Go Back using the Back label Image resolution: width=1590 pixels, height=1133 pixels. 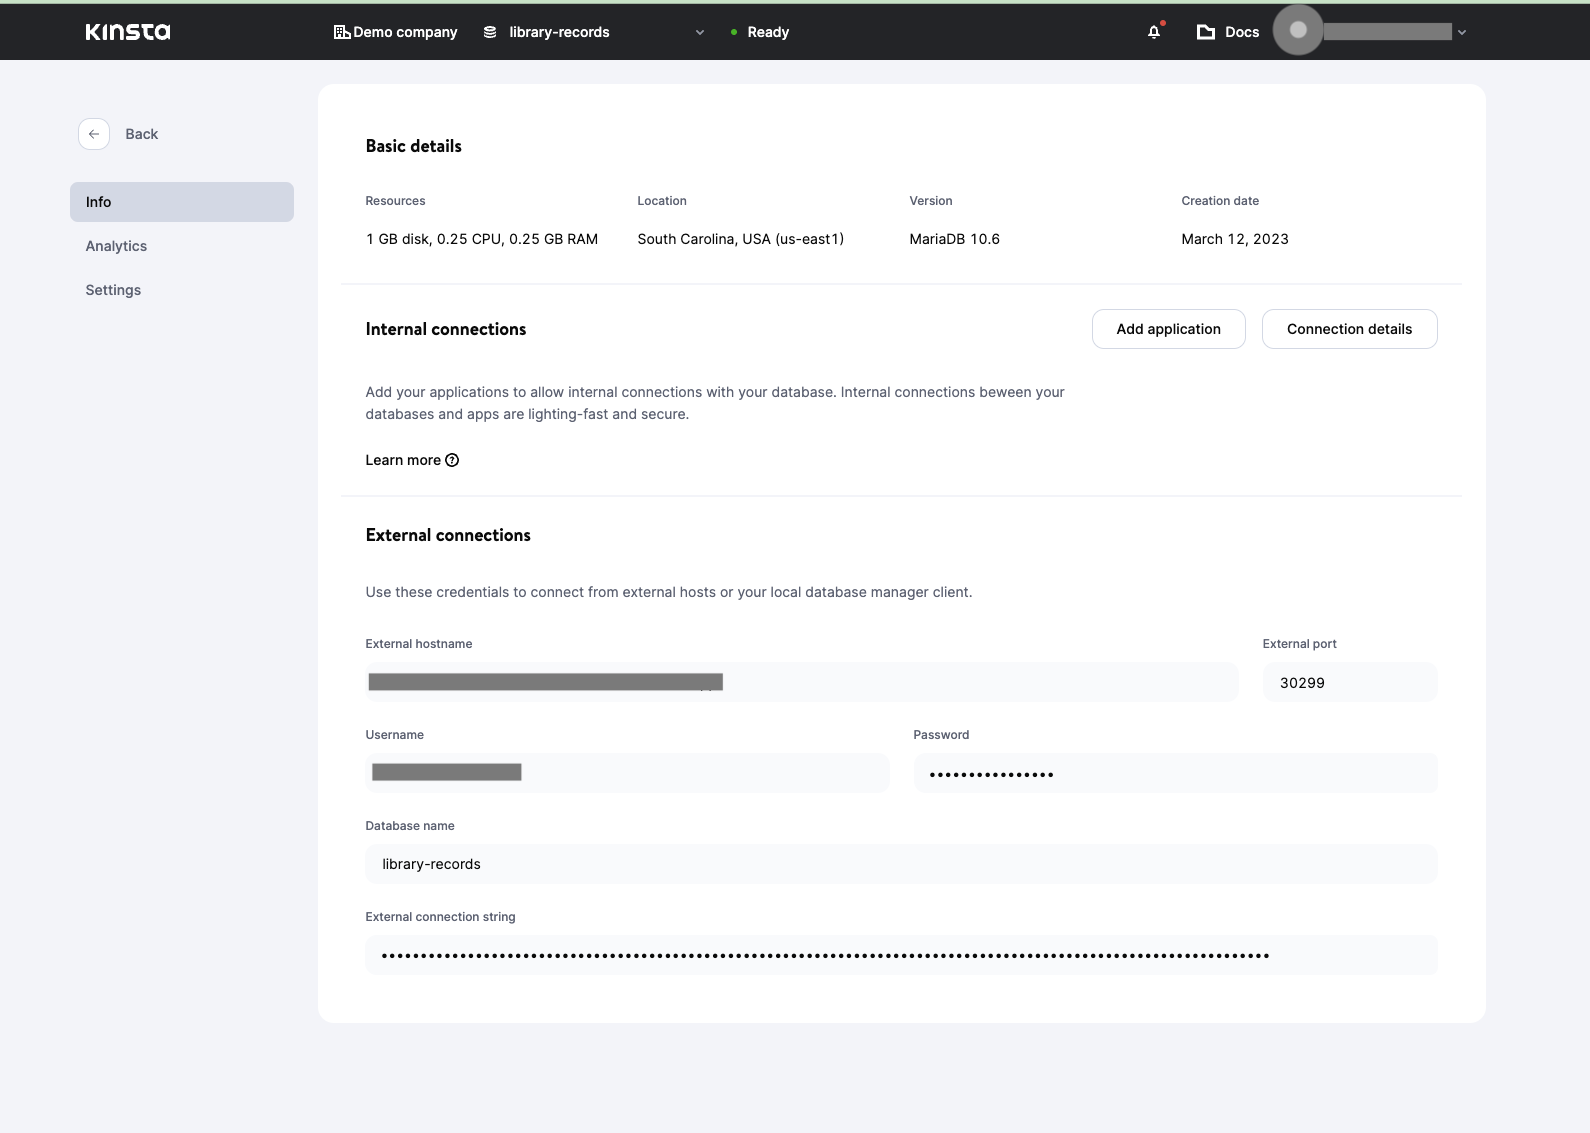[x=141, y=134]
